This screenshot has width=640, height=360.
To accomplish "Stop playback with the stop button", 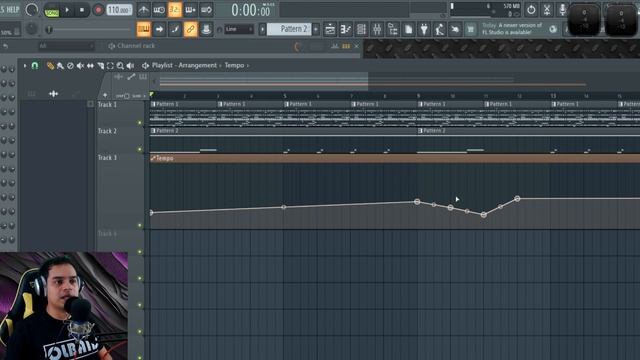I will [x=82, y=10].
